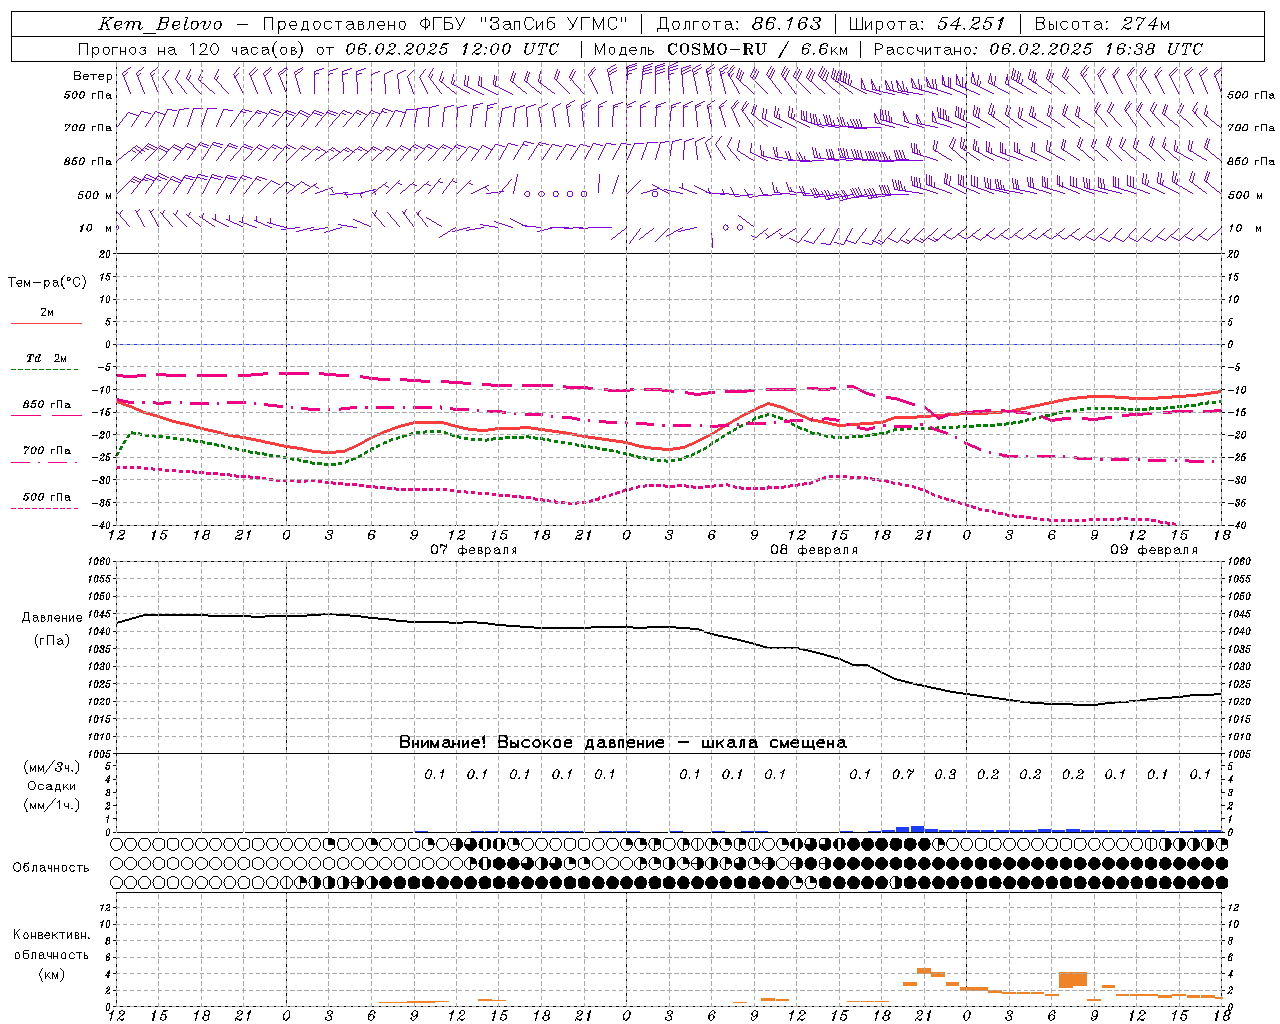Click the 0.3 precipitation amount
1280x1024 pixels.
945,774
